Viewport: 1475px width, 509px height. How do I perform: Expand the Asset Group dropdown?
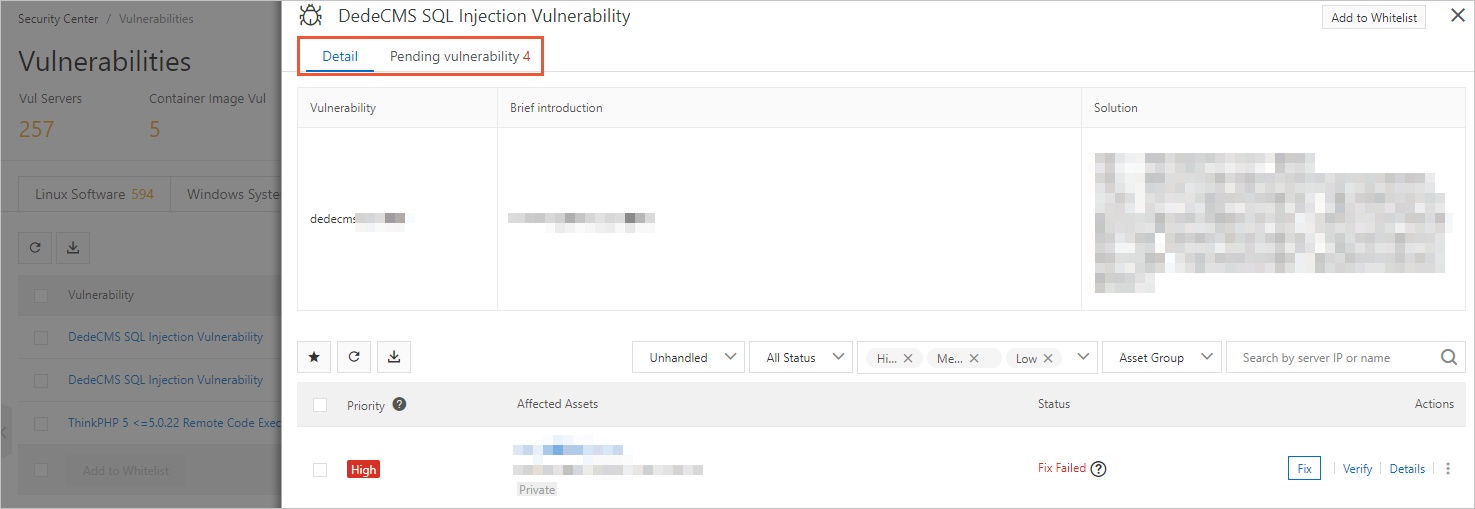click(x=1162, y=357)
